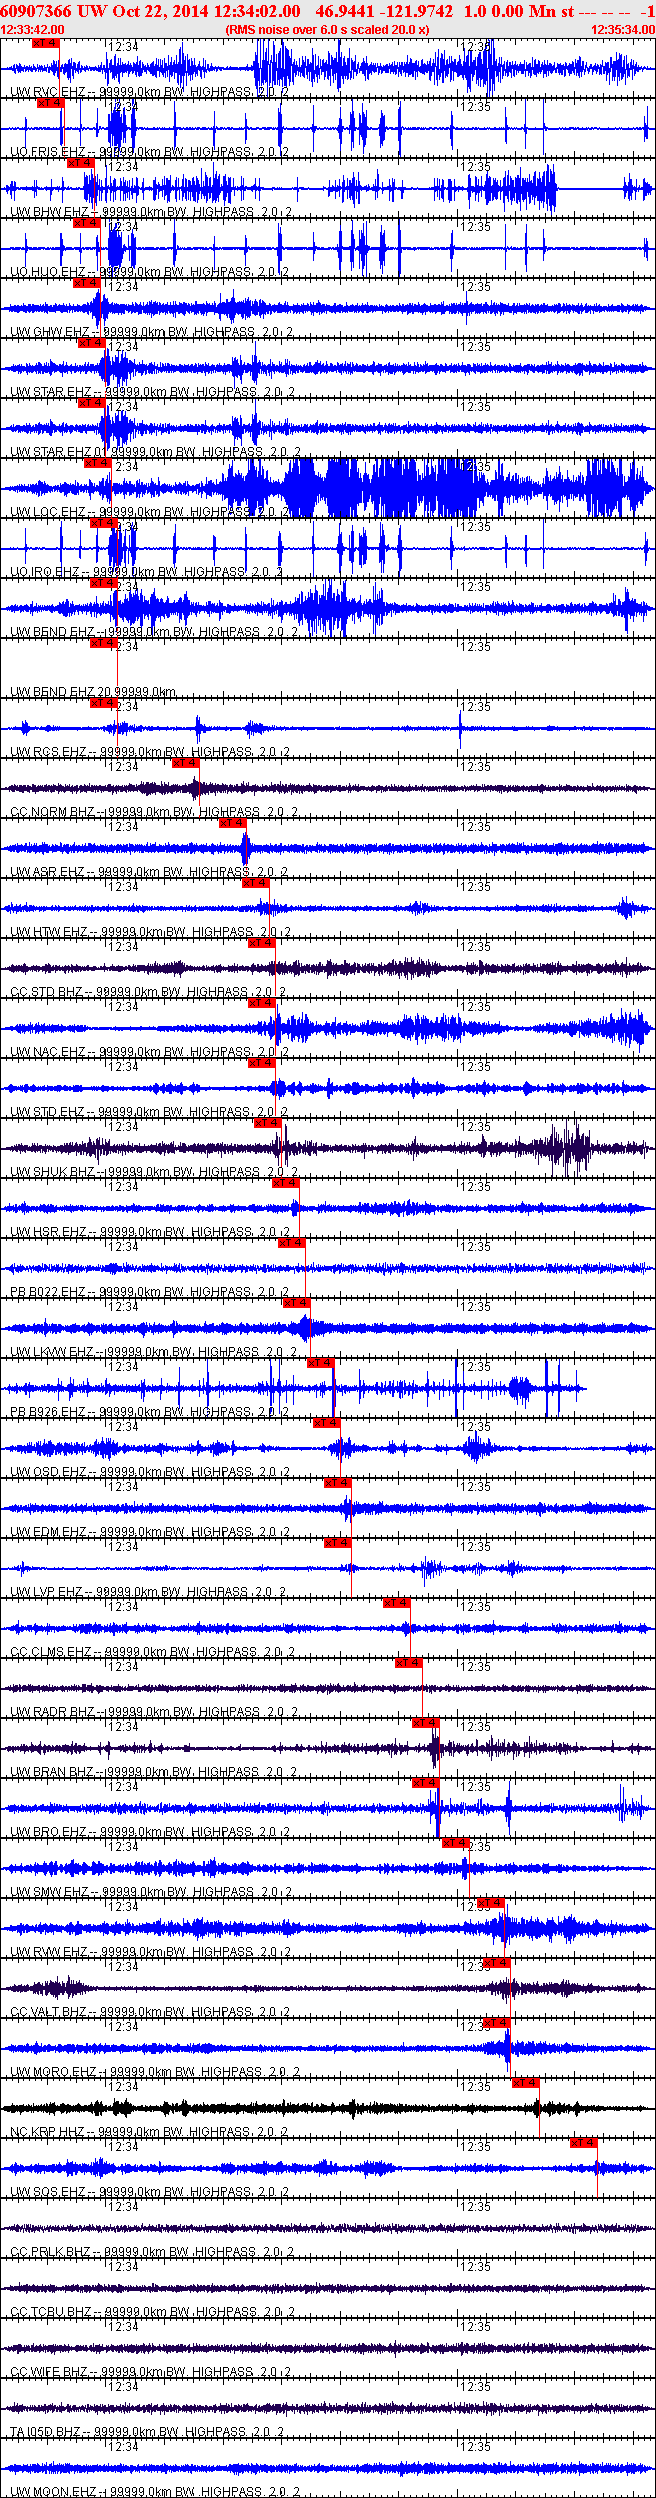Click the red pick flag on the UW BHW trace
This screenshot has width=656, height=2498.
click(x=81, y=163)
